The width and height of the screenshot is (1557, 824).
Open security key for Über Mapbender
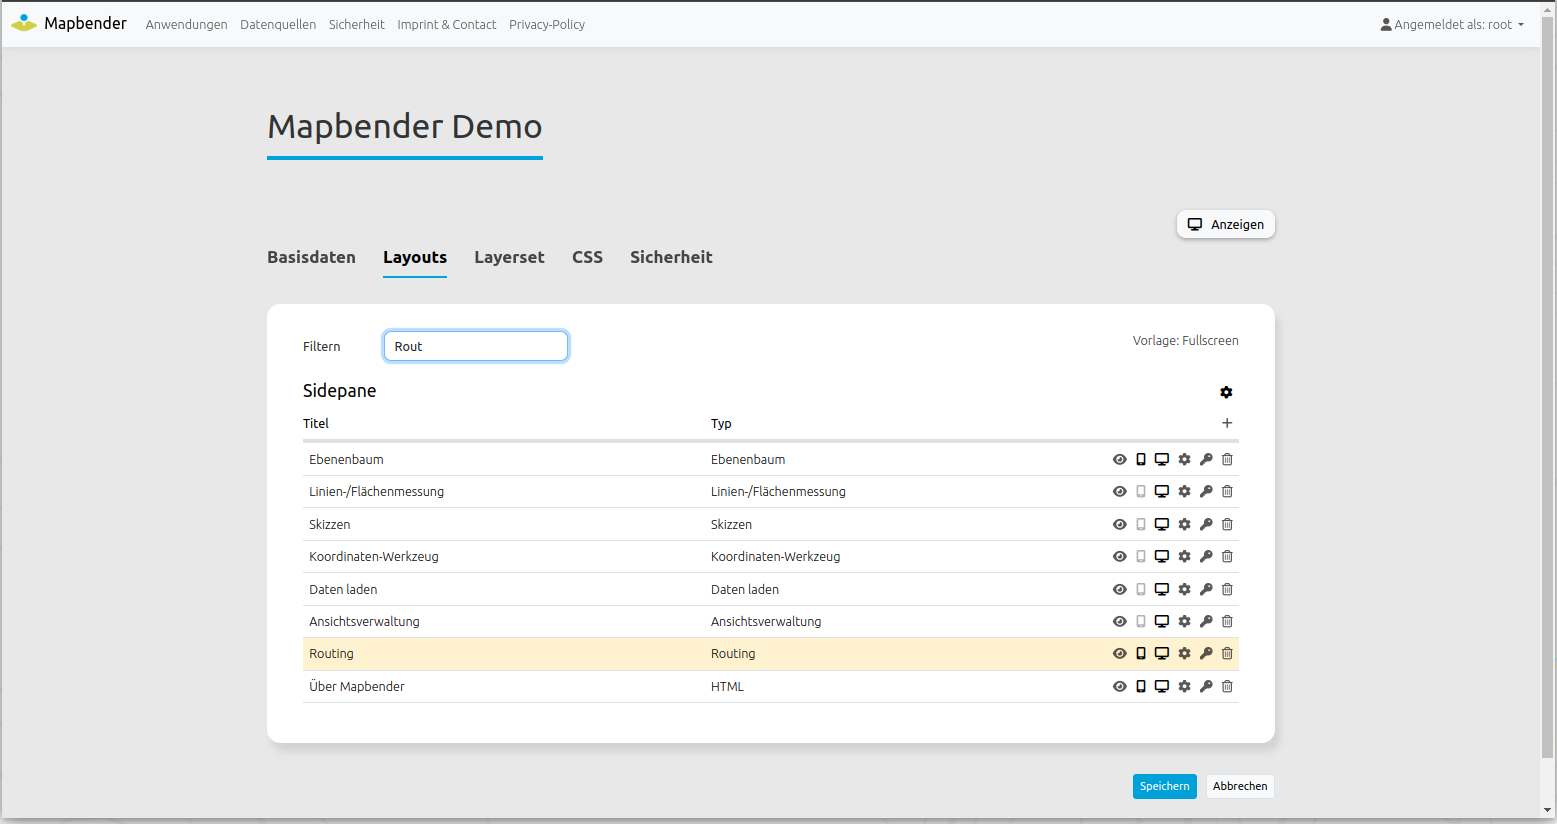point(1206,686)
